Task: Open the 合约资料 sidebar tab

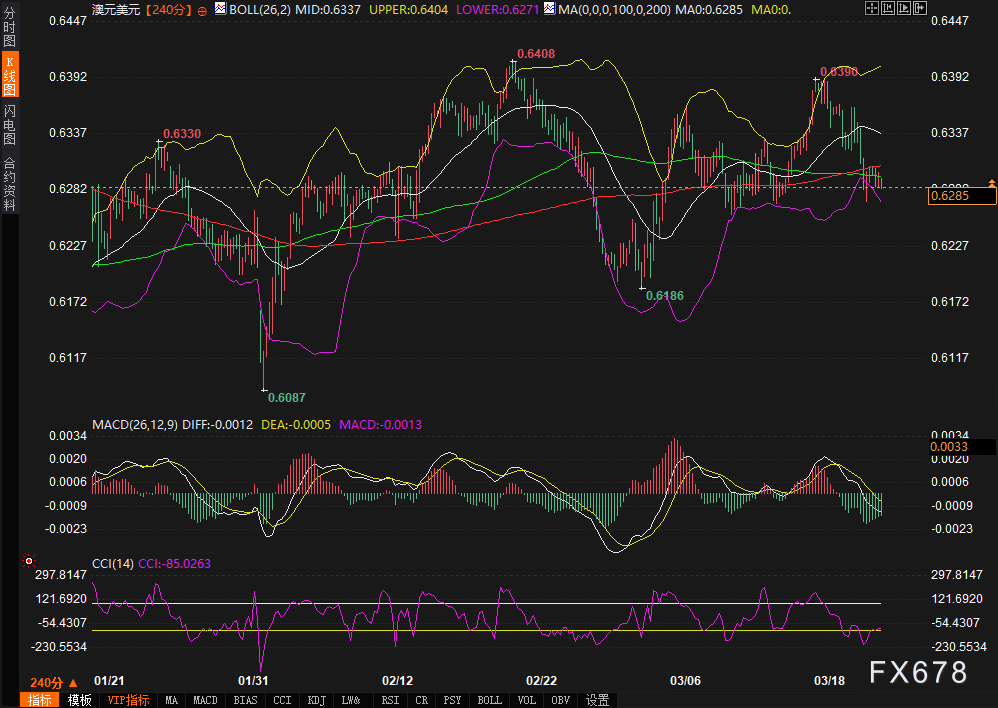Action: pyautogui.click(x=9, y=184)
